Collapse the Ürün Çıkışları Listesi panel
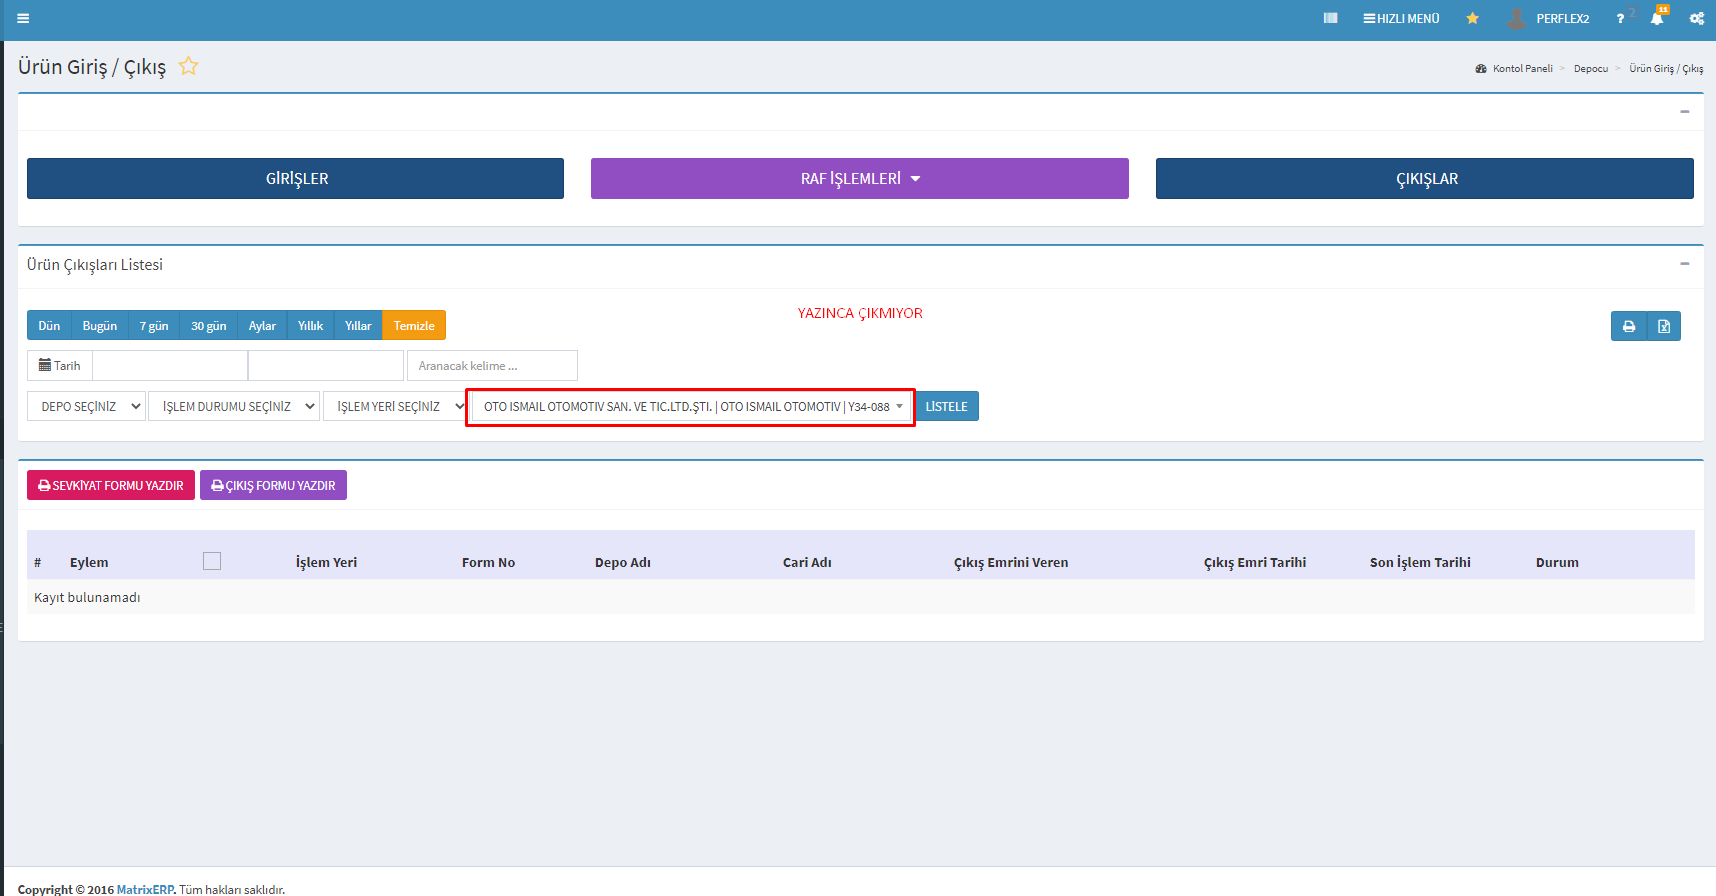This screenshot has height=896, width=1716. 1684,264
